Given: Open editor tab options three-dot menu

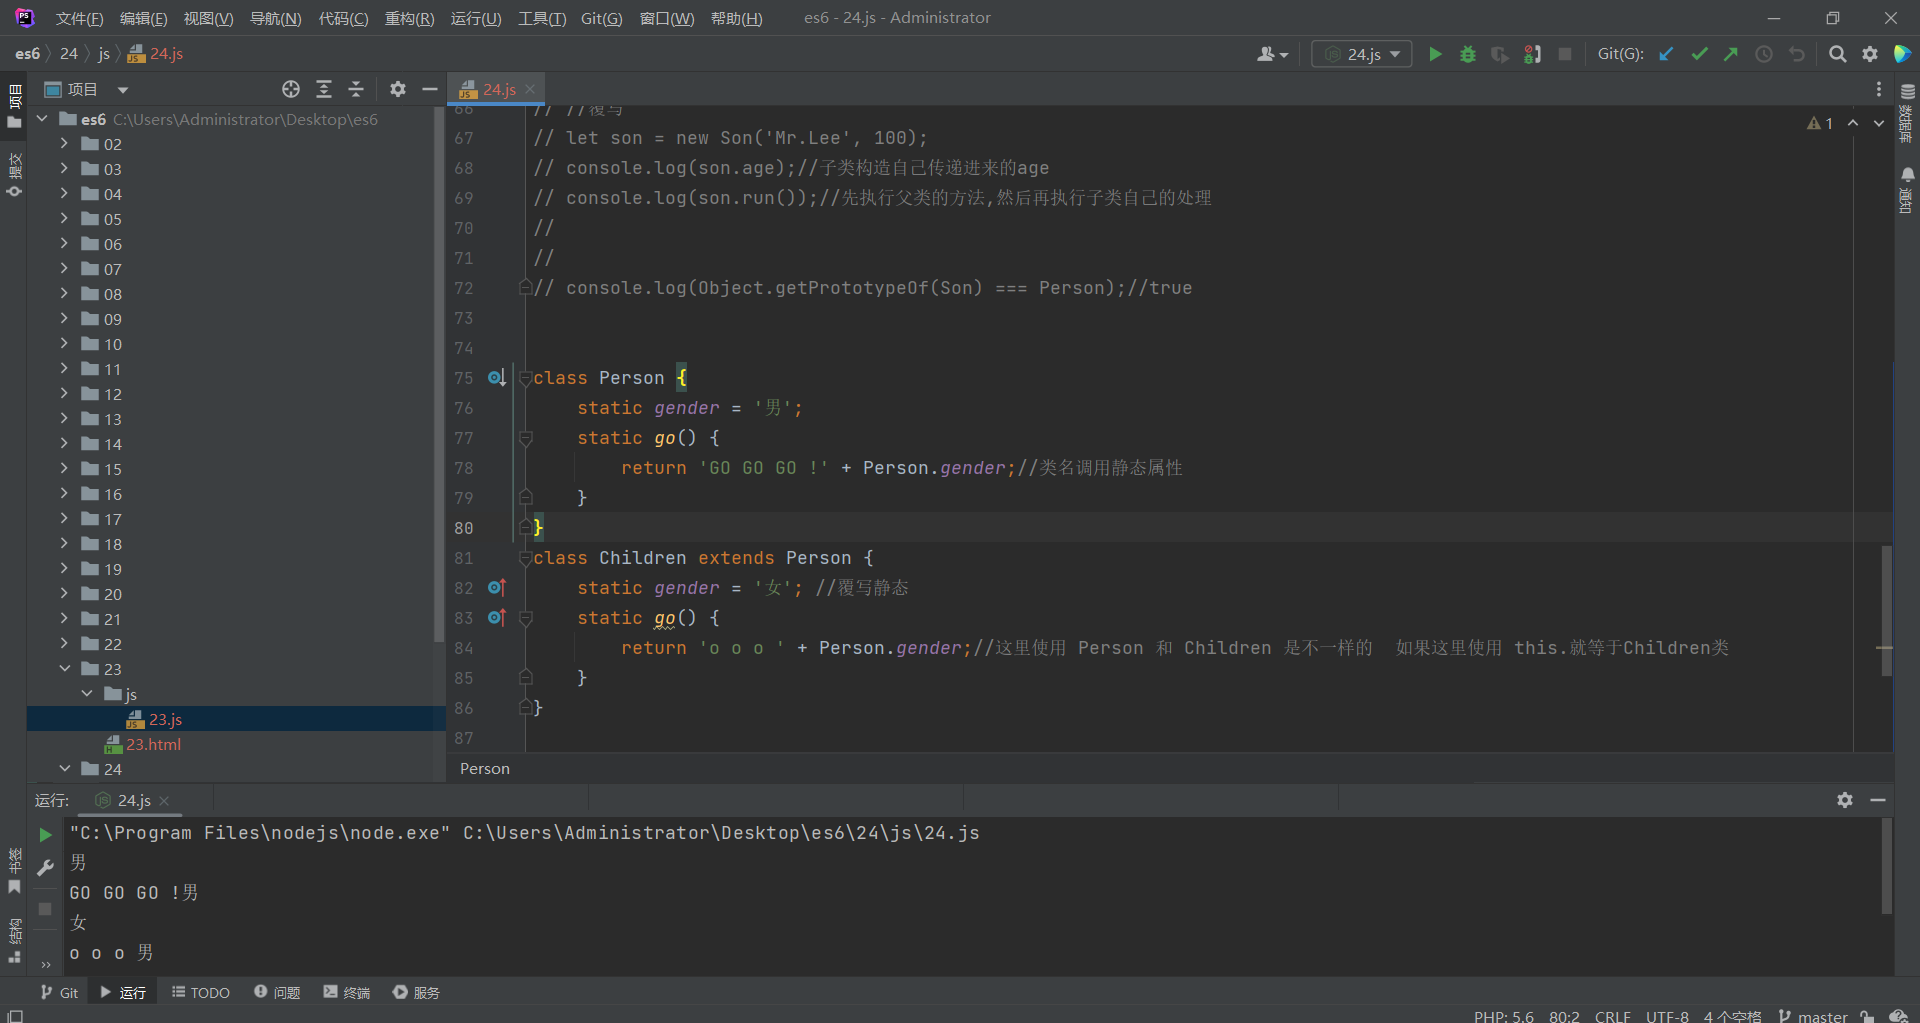Looking at the screenshot, I should (x=1879, y=89).
